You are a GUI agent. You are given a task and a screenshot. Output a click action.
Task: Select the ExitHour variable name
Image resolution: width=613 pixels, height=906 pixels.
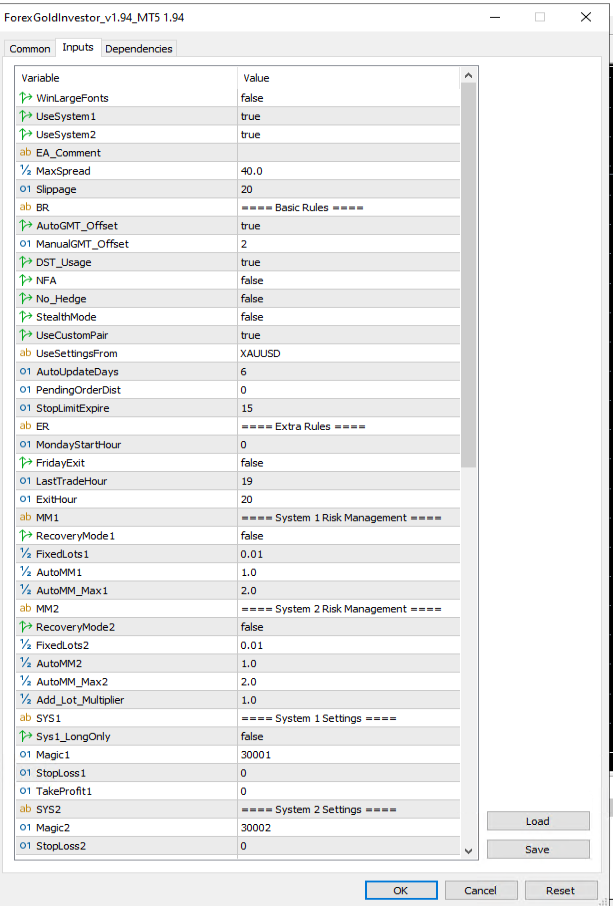click(x=56, y=499)
